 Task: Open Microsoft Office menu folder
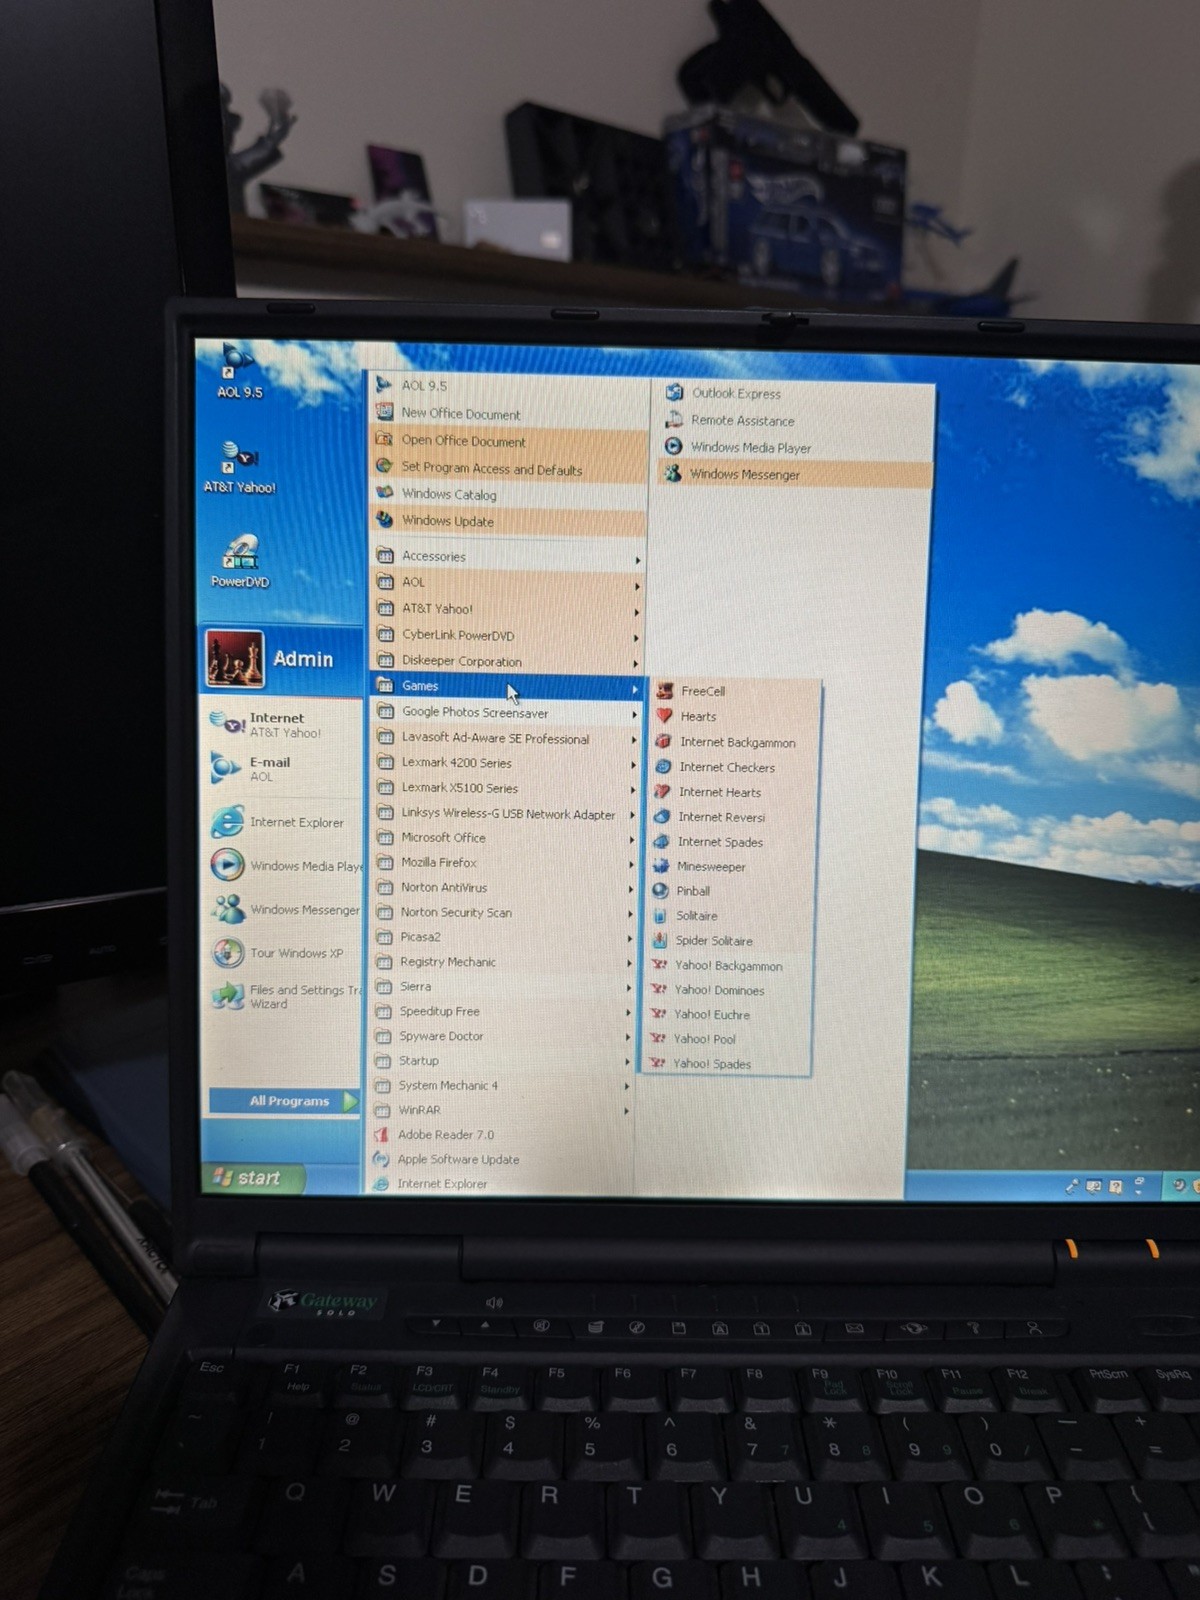pyautogui.click(x=505, y=838)
